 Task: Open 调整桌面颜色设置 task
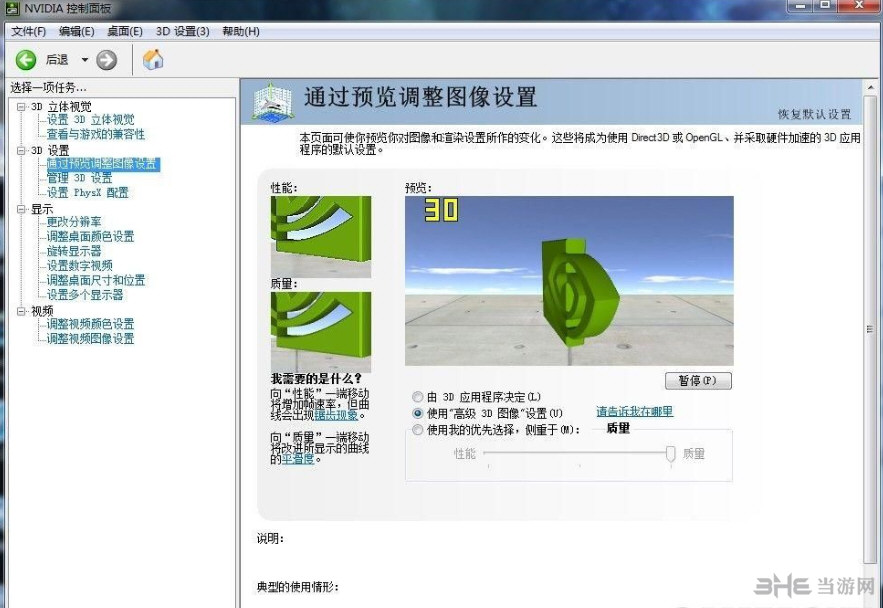click(91, 236)
